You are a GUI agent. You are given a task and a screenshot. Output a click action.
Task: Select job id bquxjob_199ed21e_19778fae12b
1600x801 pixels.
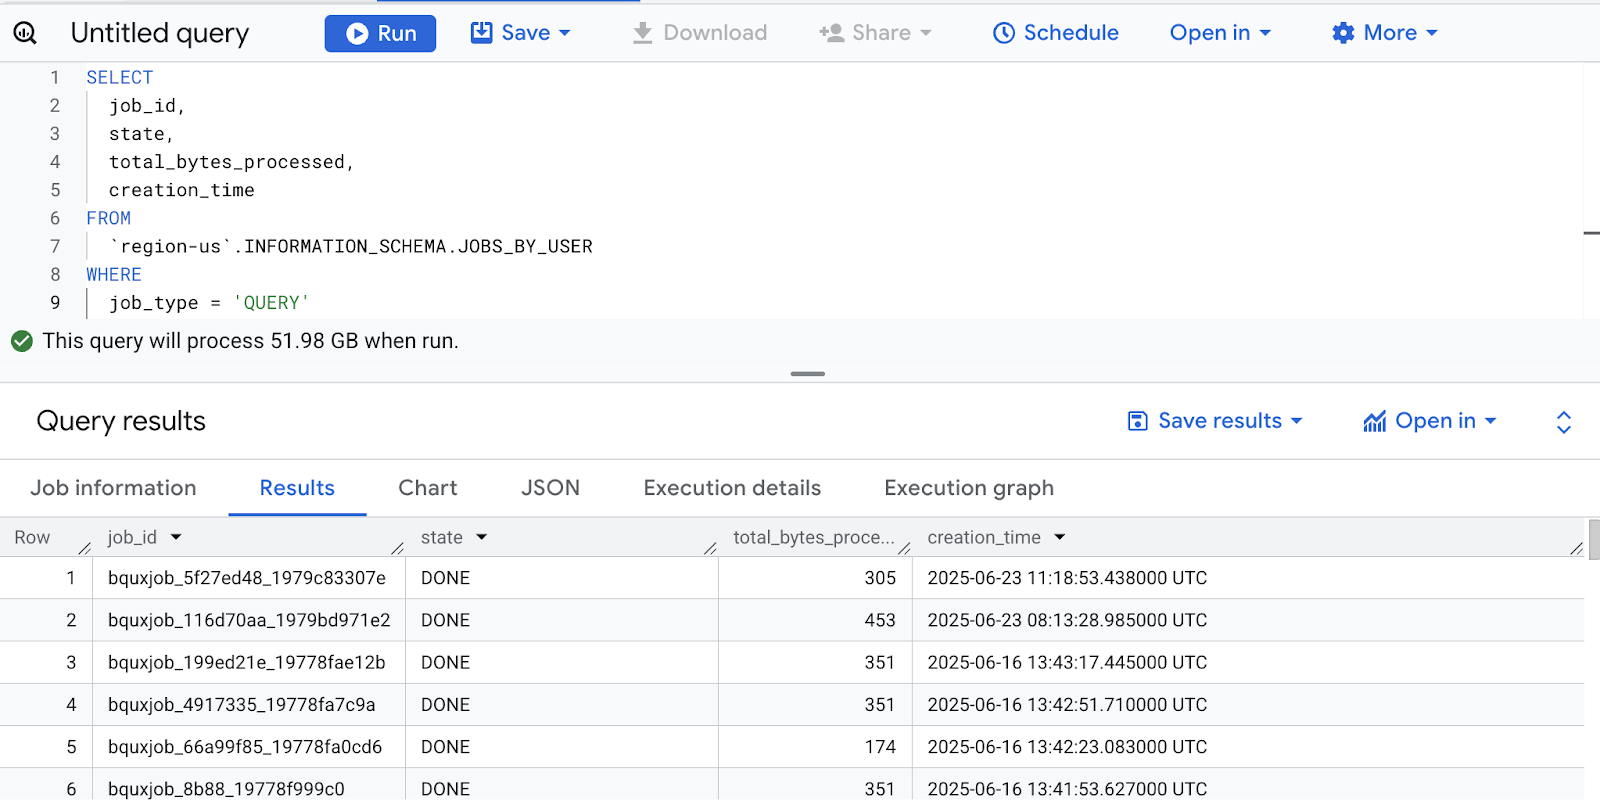[x=246, y=663]
